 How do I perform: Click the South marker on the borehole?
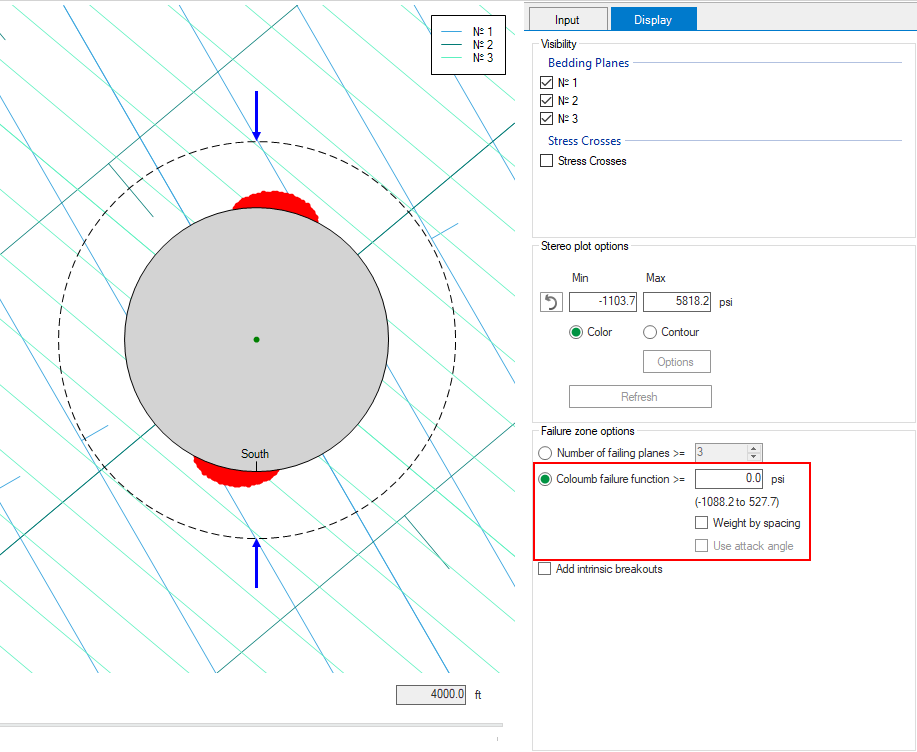[x=255, y=455]
